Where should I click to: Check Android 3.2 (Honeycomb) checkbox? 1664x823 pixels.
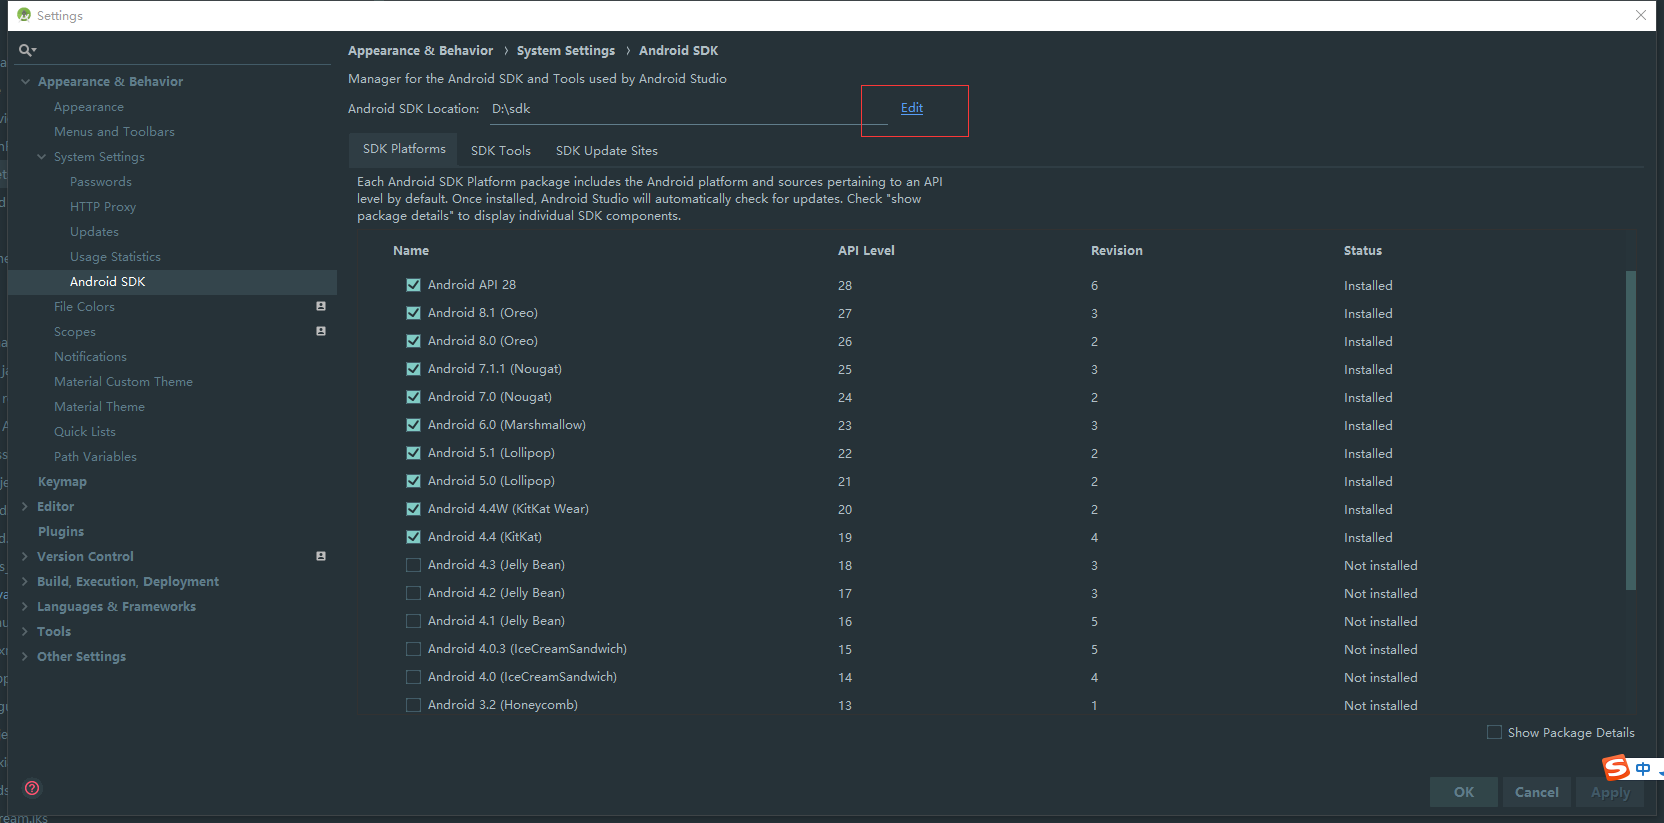413,705
